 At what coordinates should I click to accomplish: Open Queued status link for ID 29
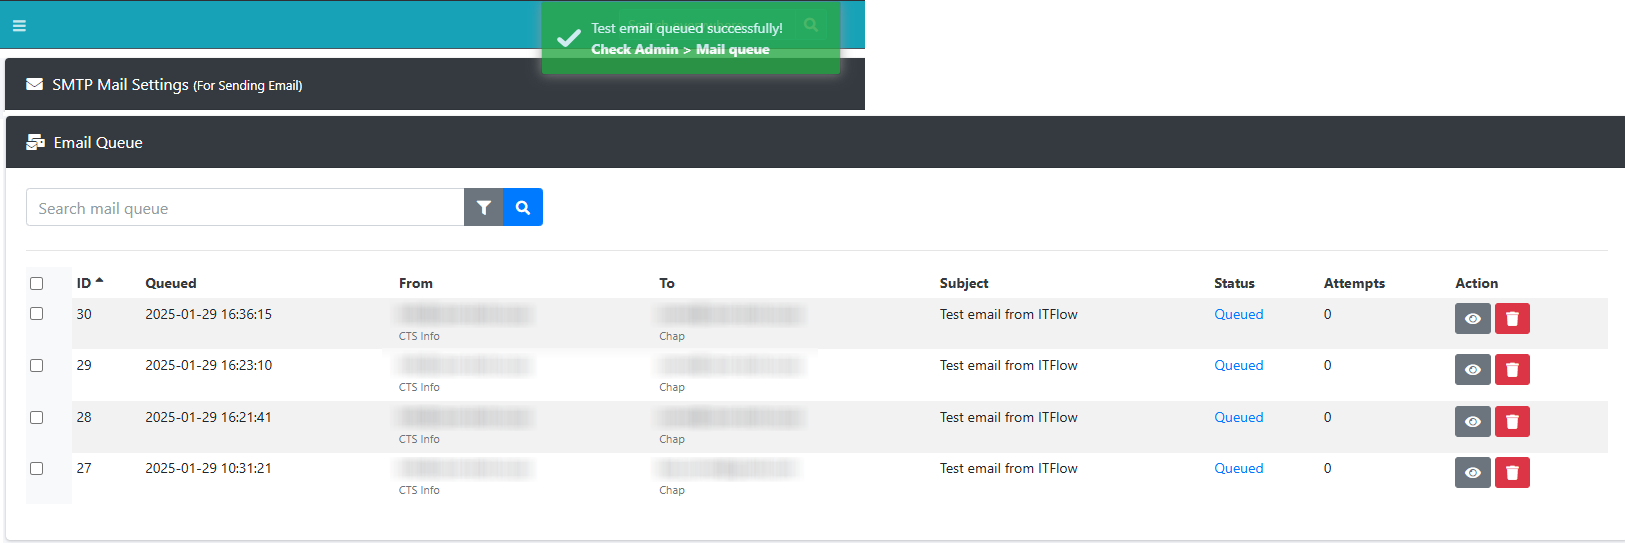pos(1238,365)
